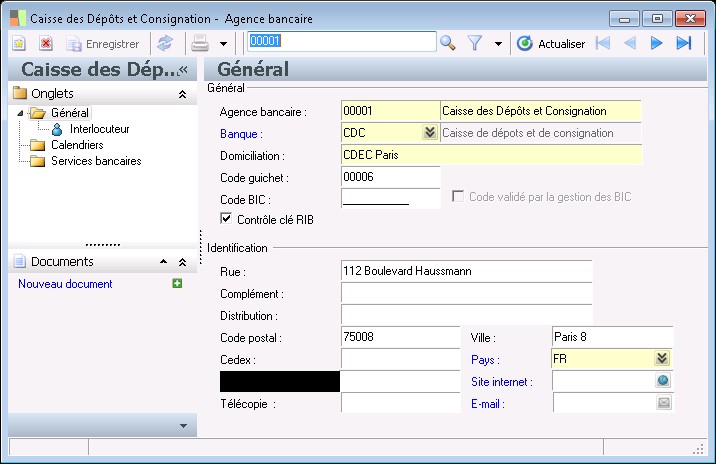716x464 pixels.
Task: Click the E-mail envelope icon
Action: click(x=662, y=403)
